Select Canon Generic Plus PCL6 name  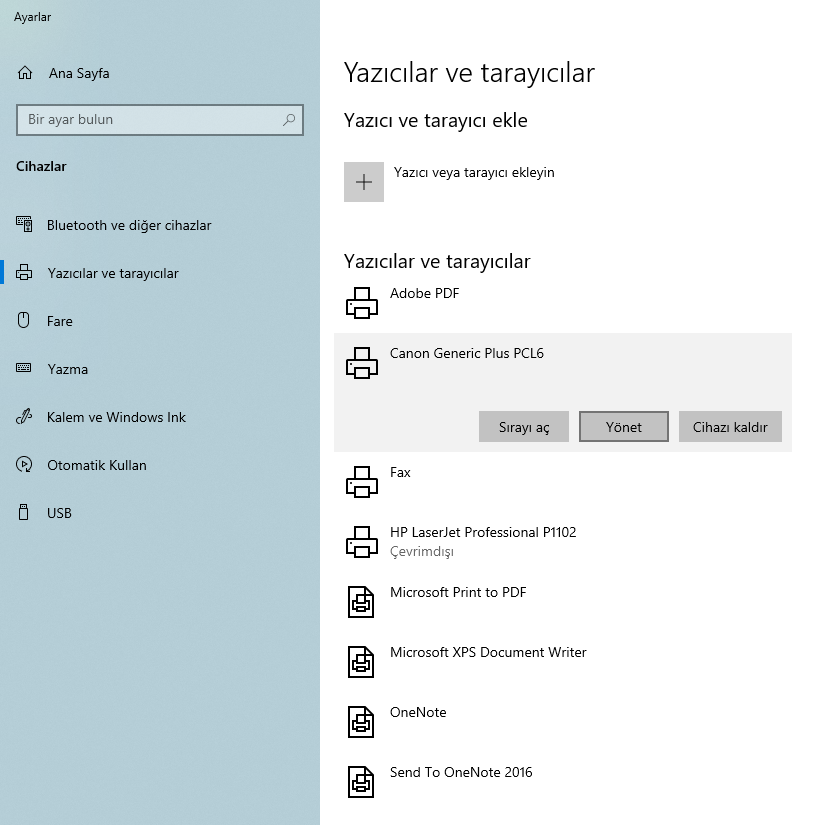click(467, 353)
